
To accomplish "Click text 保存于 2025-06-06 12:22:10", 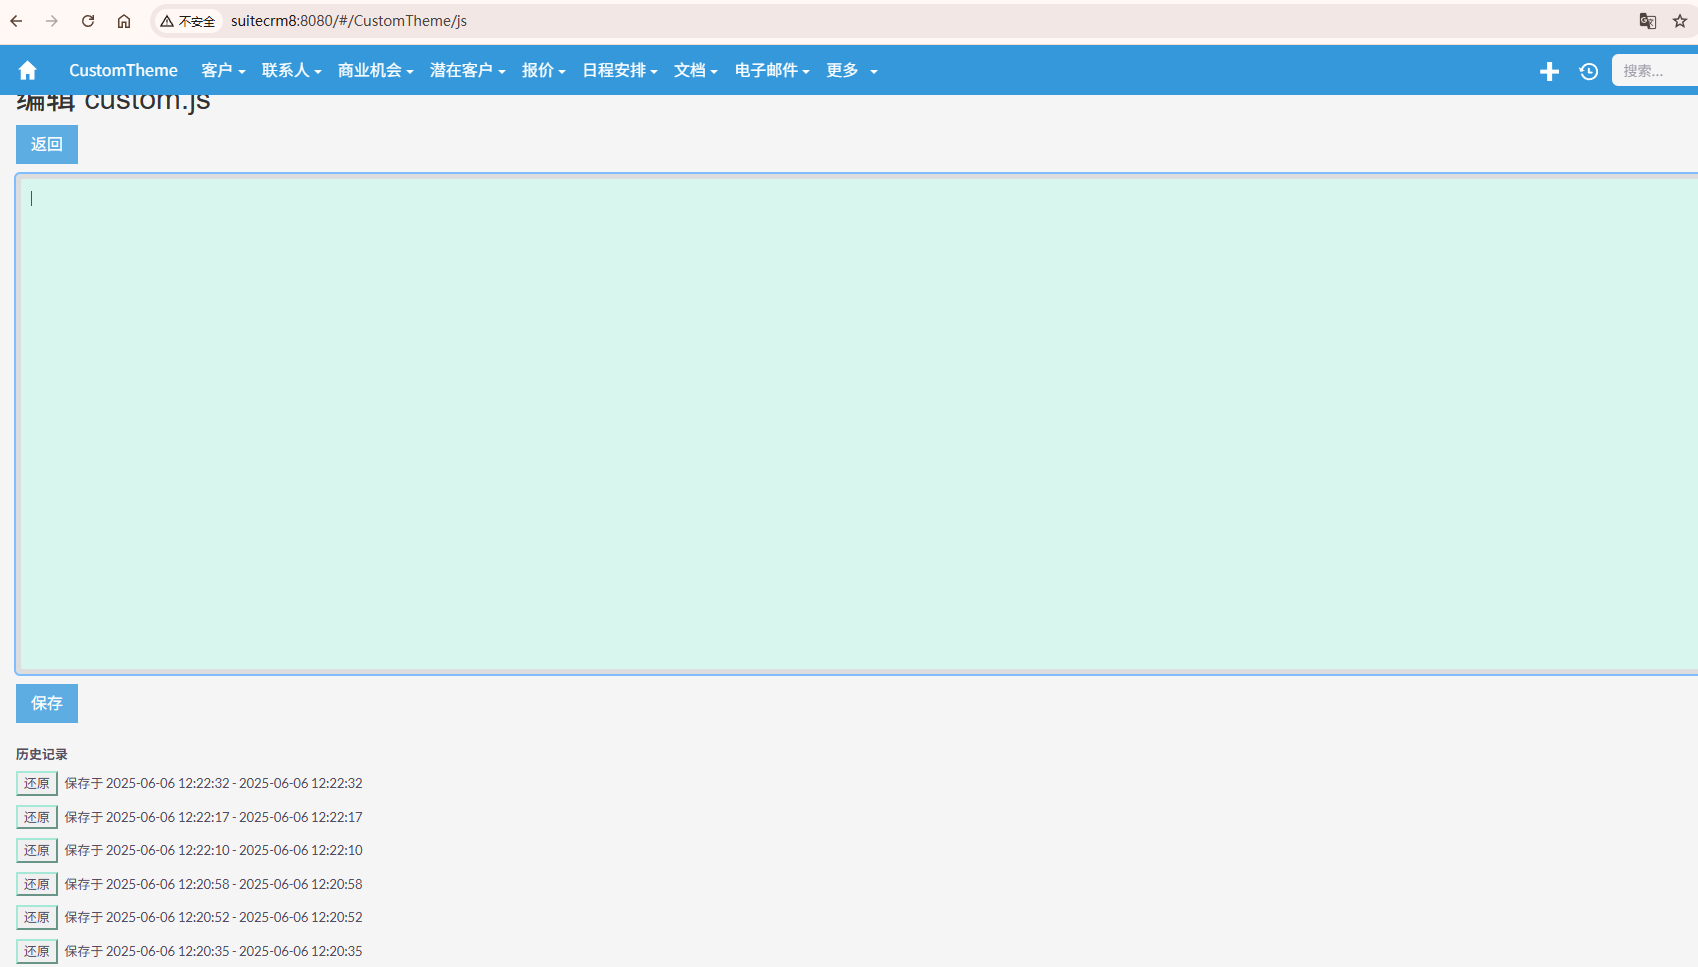I will 147,850.
